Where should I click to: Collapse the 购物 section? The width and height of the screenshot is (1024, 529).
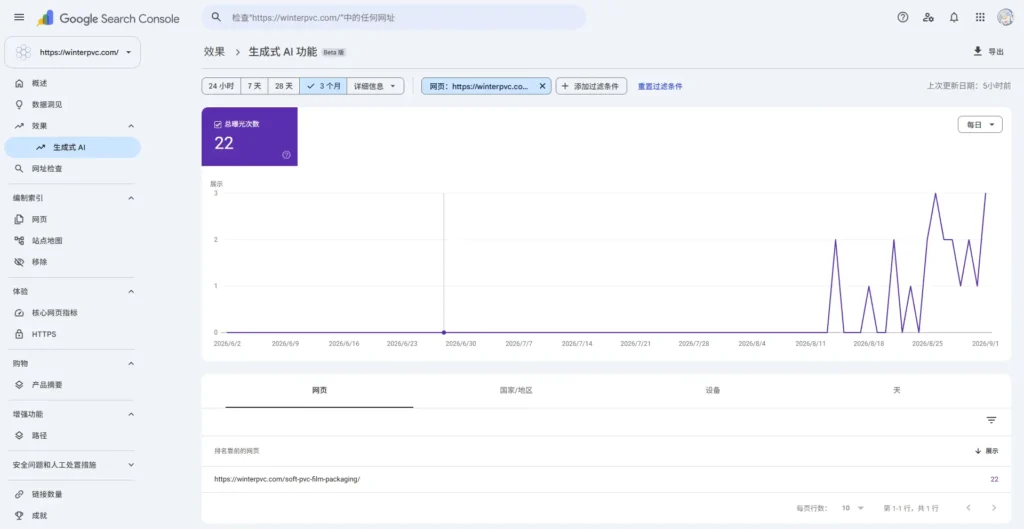pos(131,364)
